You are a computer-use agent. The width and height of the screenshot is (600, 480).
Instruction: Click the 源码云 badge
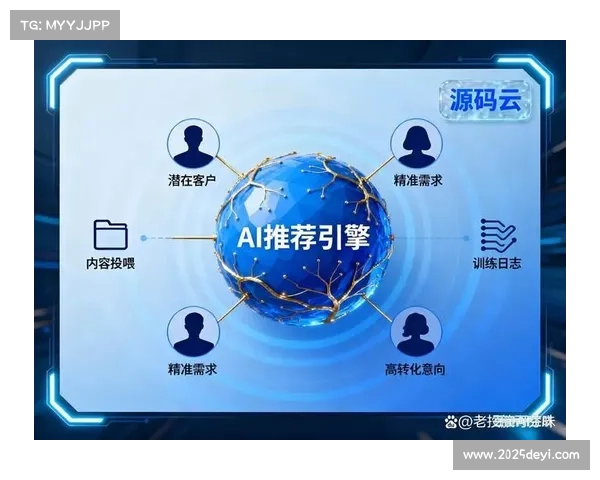click(x=484, y=102)
